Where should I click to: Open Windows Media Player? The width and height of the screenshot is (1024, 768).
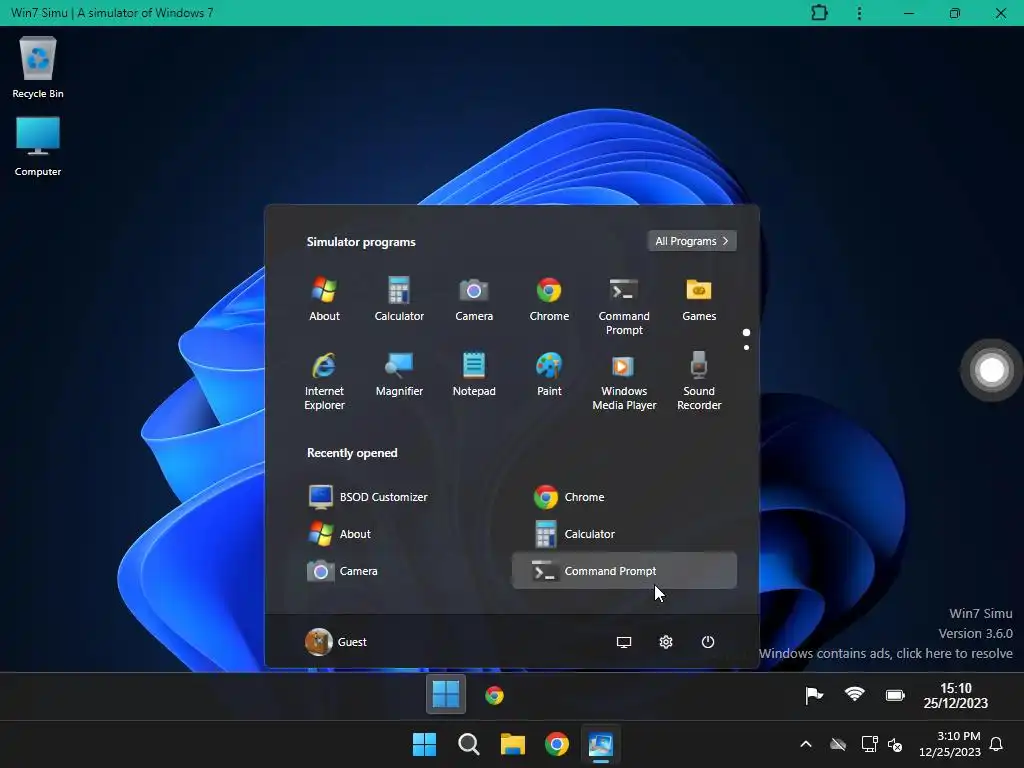point(624,381)
